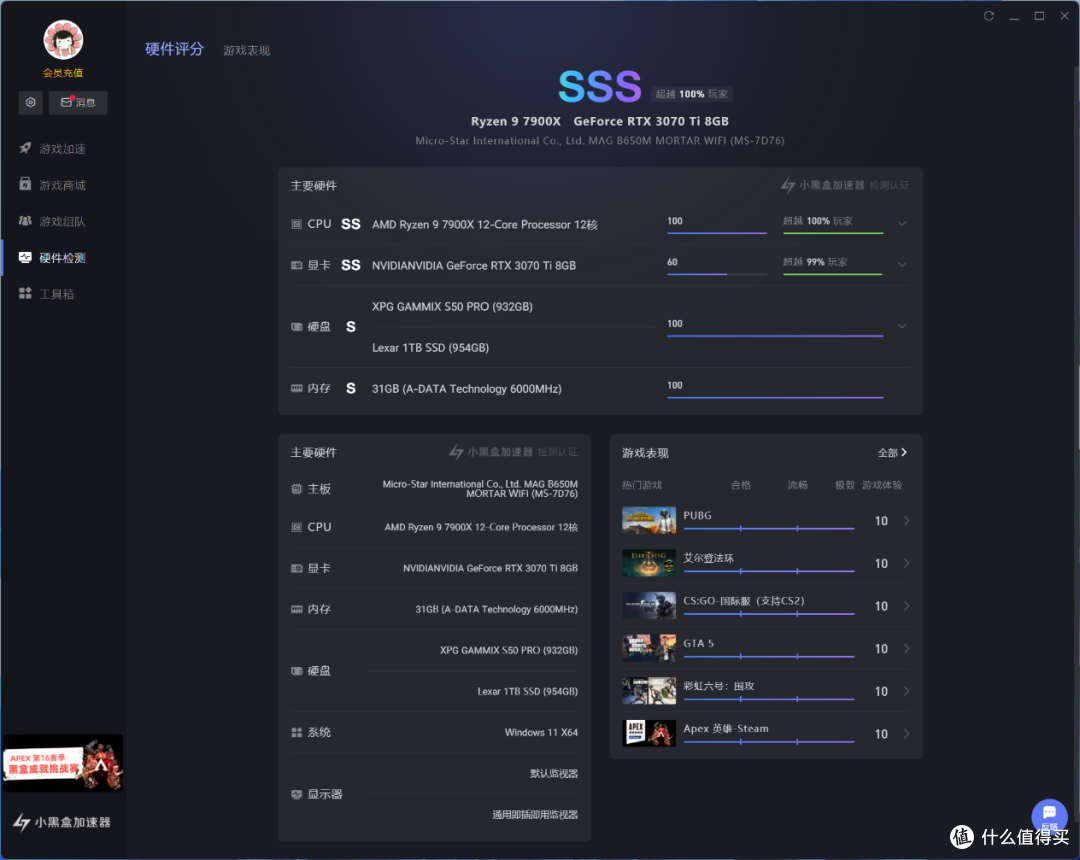Click the 硬盘 icon in the details list
The width and height of the screenshot is (1080, 860).
tap(297, 671)
